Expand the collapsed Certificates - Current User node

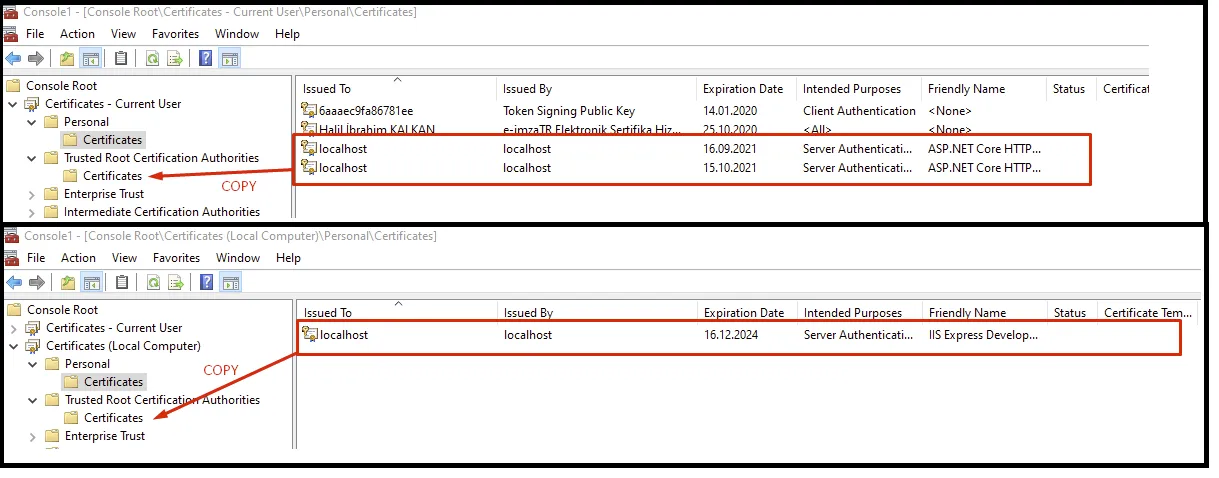(x=13, y=328)
